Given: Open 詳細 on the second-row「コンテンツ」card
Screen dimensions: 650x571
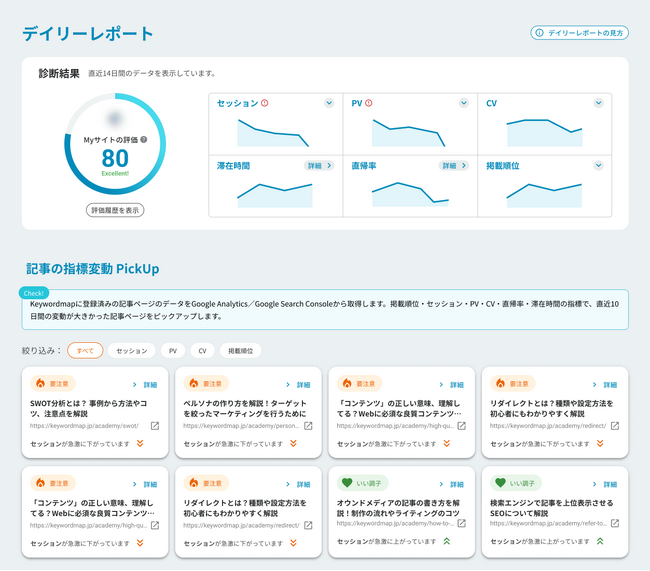Looking at the screenshot, I should click(x=145, y=484).
